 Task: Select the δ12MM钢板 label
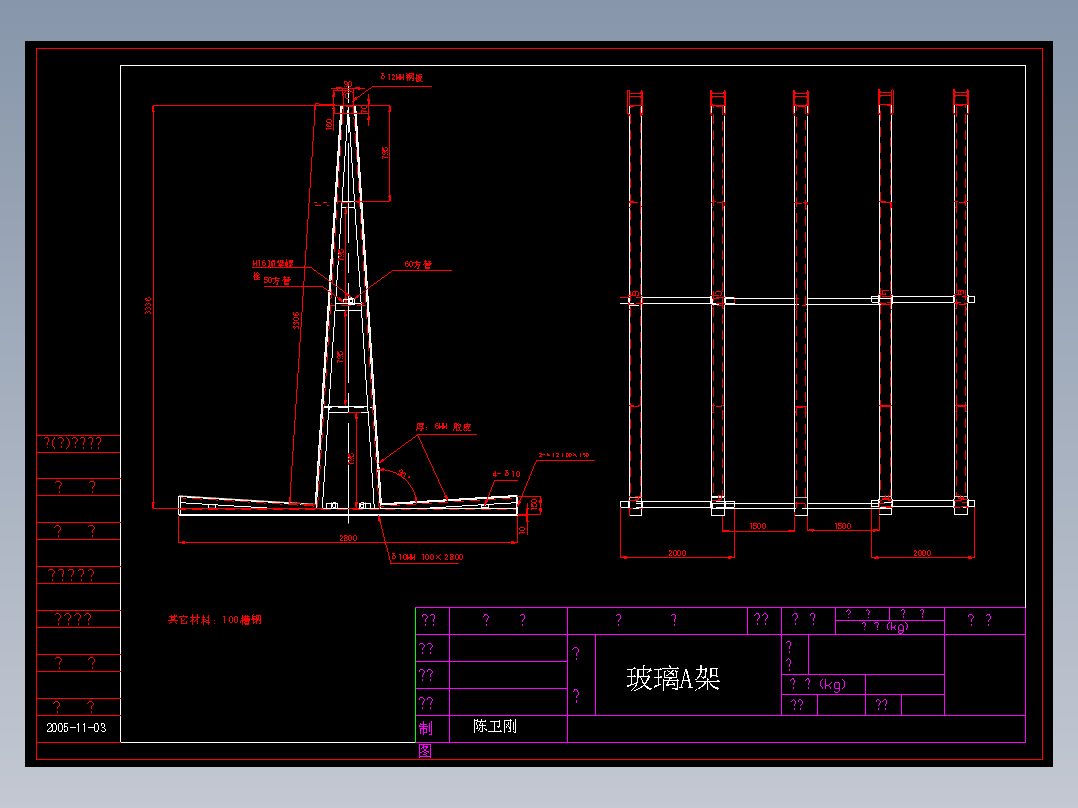(402, 77)
